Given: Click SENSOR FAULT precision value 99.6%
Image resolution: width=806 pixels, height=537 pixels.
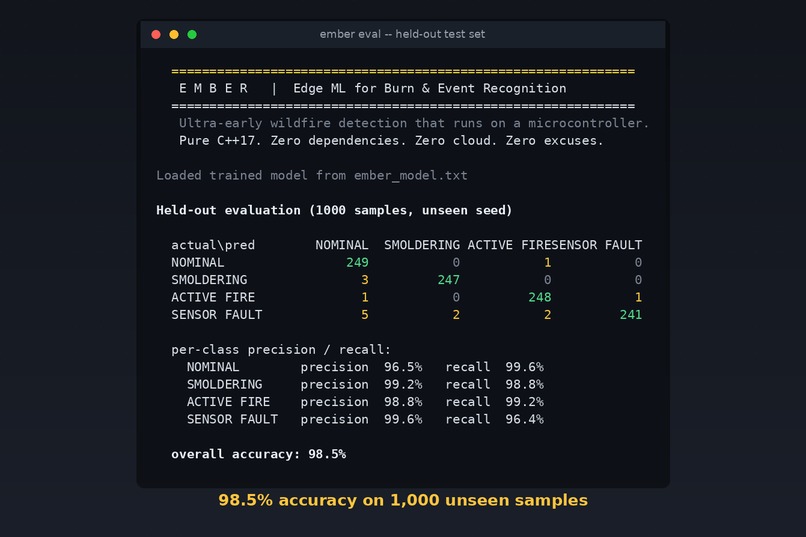Looking at the screenshot, I should tap(403, 420).
